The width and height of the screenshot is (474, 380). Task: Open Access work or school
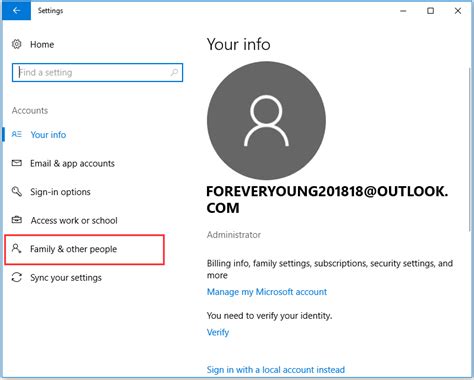tap(74, 220)
